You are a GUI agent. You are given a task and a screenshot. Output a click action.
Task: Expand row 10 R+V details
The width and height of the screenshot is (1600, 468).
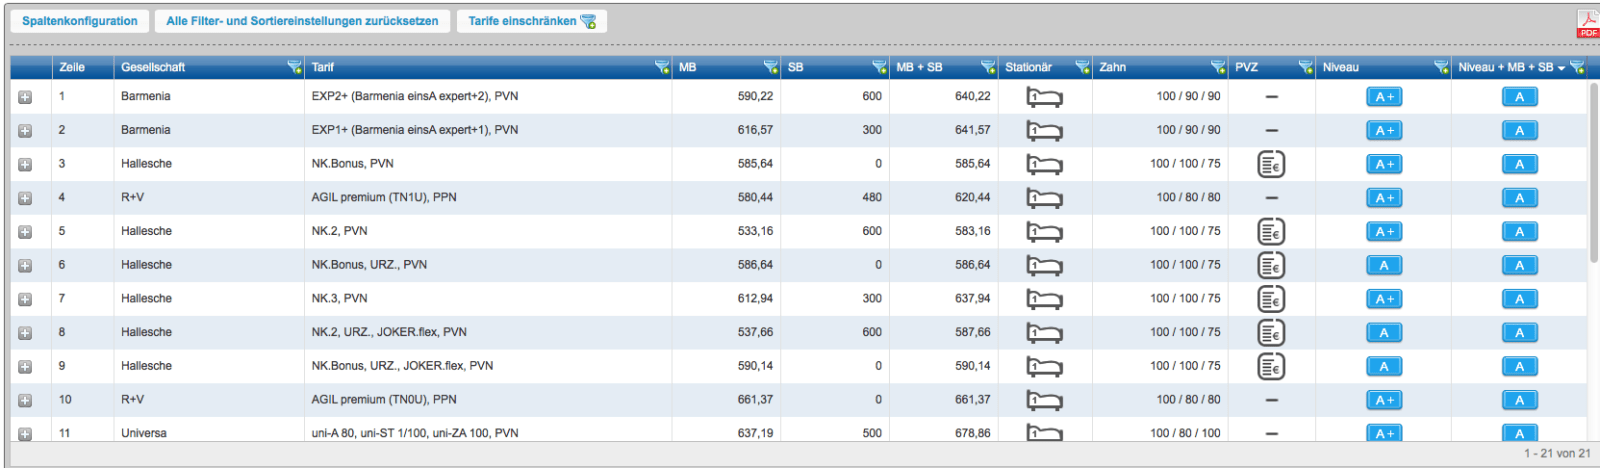tap(25, 400)
